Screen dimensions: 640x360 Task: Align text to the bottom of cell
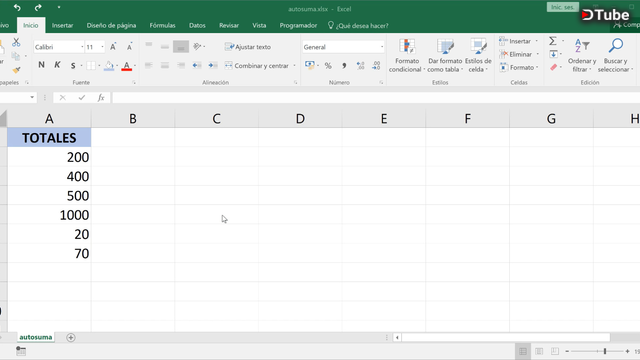click(180, 47)
